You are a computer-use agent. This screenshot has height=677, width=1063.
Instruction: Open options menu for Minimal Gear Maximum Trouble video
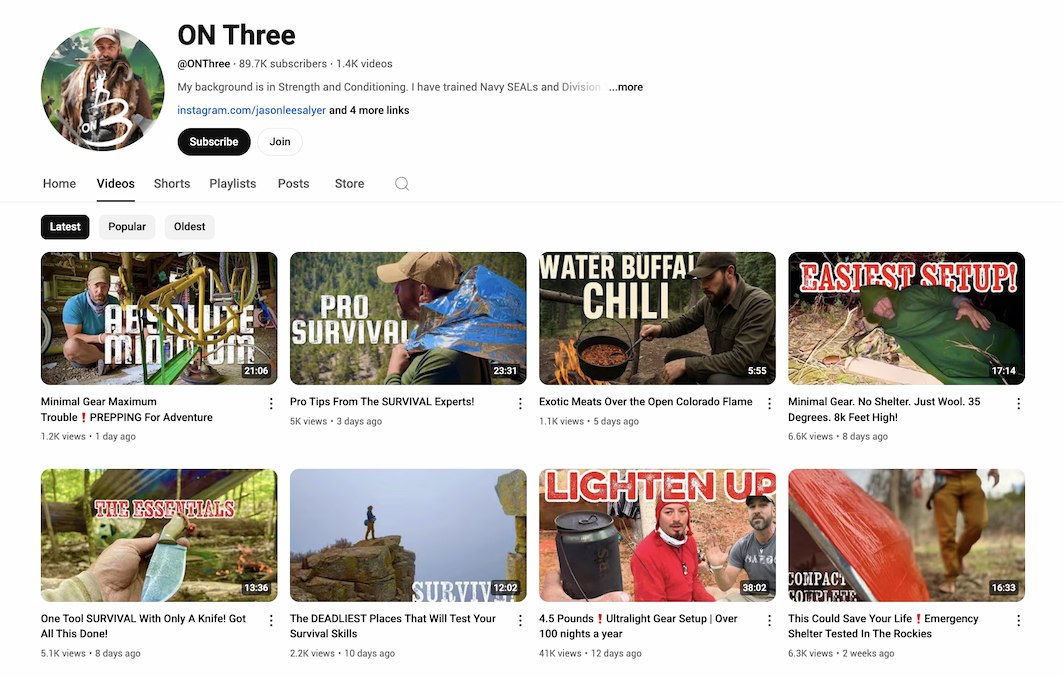271,404
